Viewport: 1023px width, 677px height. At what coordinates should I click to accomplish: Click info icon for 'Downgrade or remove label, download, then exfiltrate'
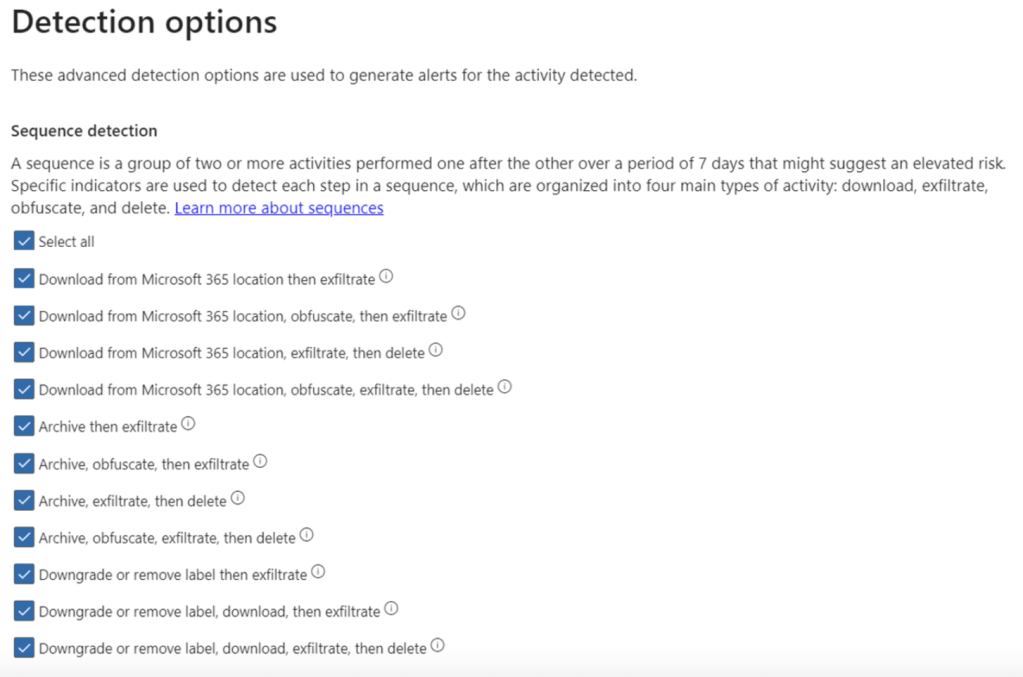[x=391, y=608]
